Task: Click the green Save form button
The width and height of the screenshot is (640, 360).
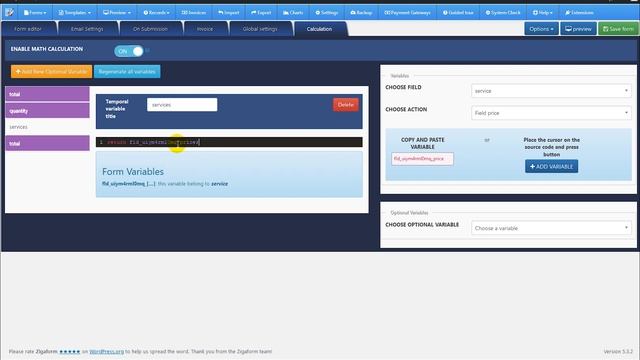Action: 618,29
